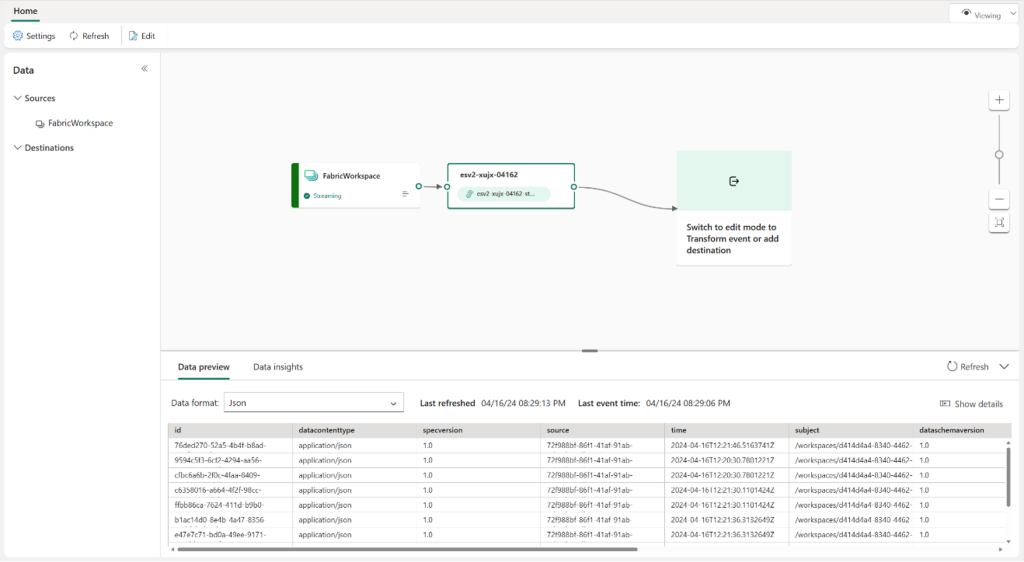This screenshot has width=1024, height=562.
Task: Open the Data format Json dropdown
Action: (313, 403)
